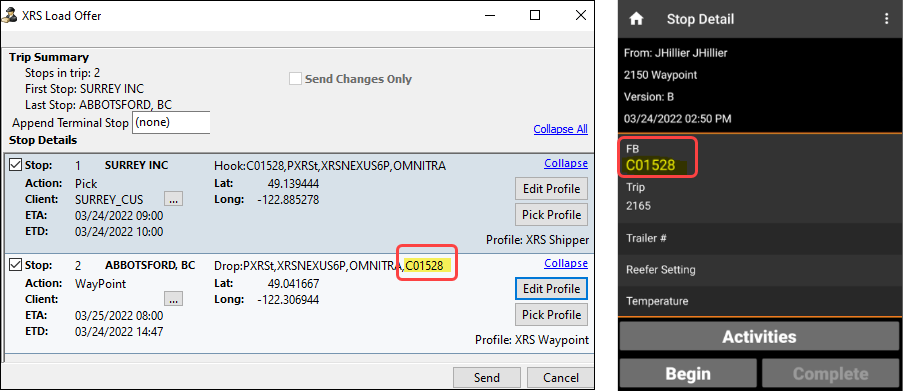Tap the Begin button
903x391 pixels.
click(x=688, y=374)
